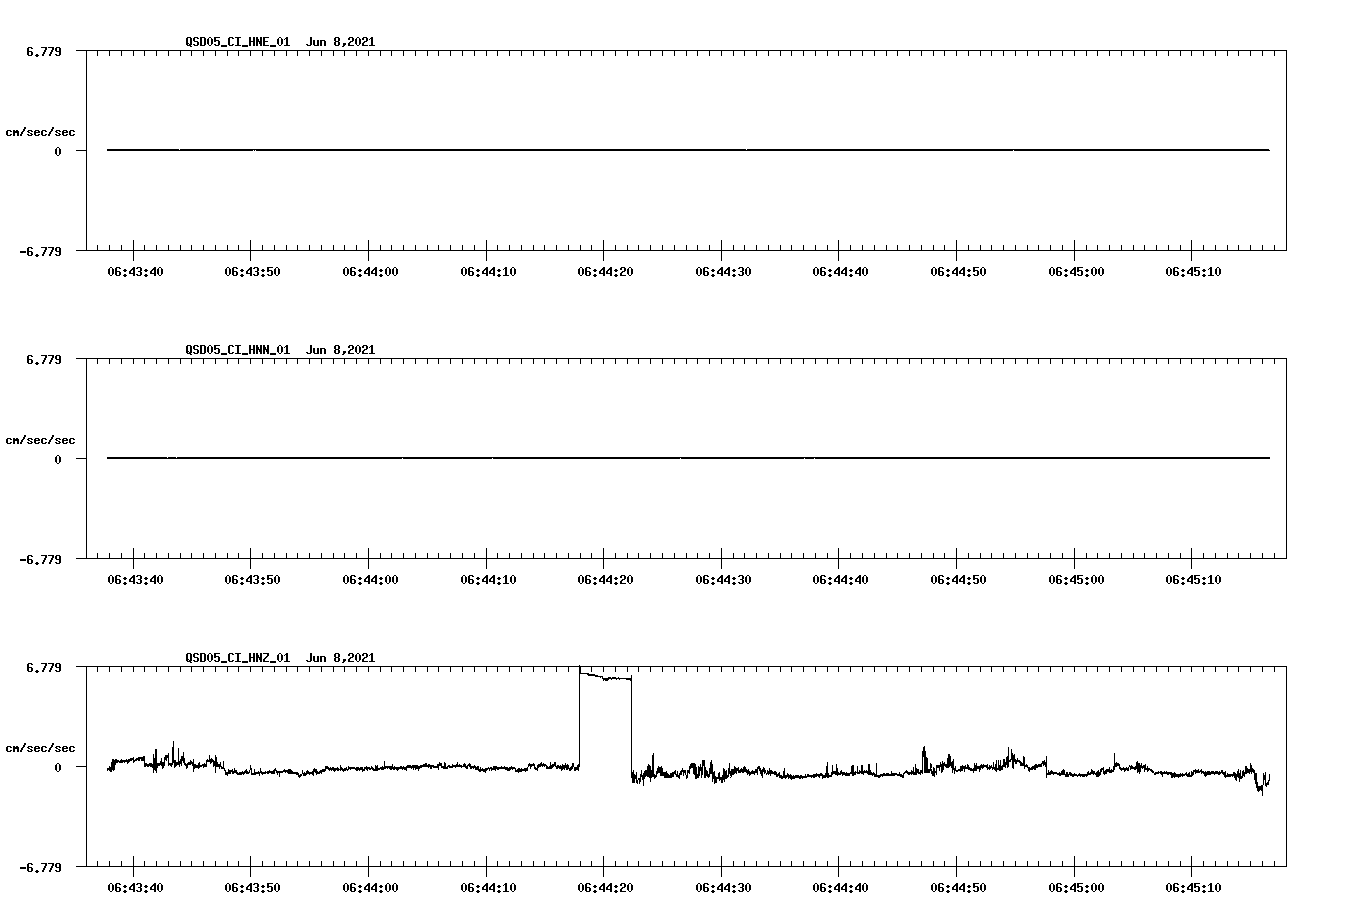This screenshot has height=924, width=1358.
Task: Click the cm/sec/sec unit label on HNE plot
Action: 41,132
